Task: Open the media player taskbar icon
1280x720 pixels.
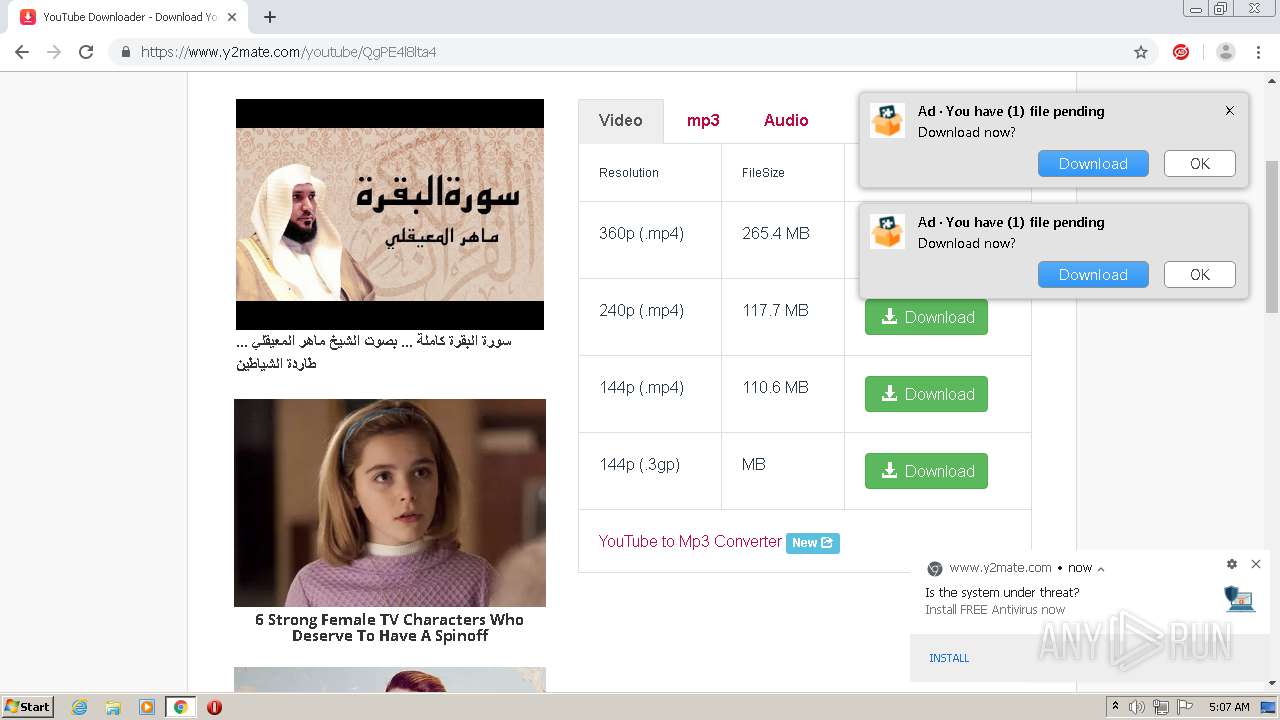Action: (x=147, y=707)
